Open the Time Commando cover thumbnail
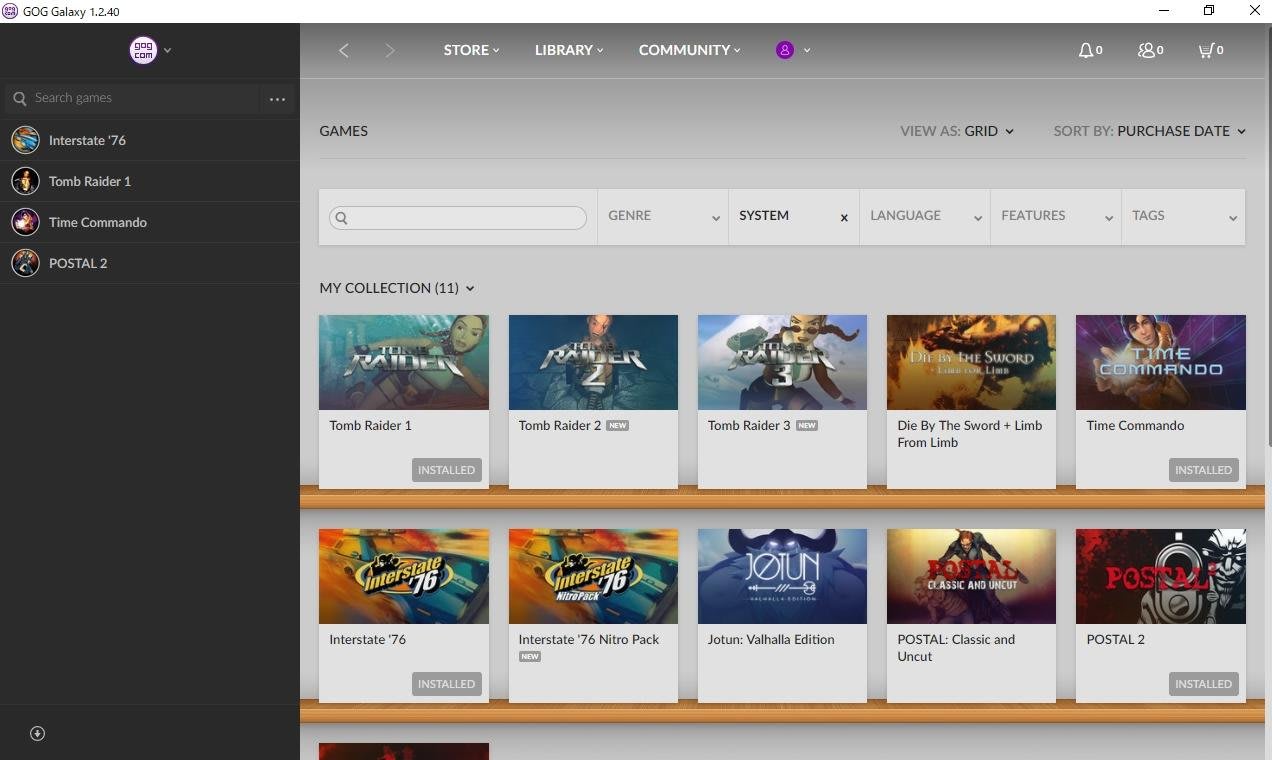The image size is (1272, 760). pos(1161,362)
